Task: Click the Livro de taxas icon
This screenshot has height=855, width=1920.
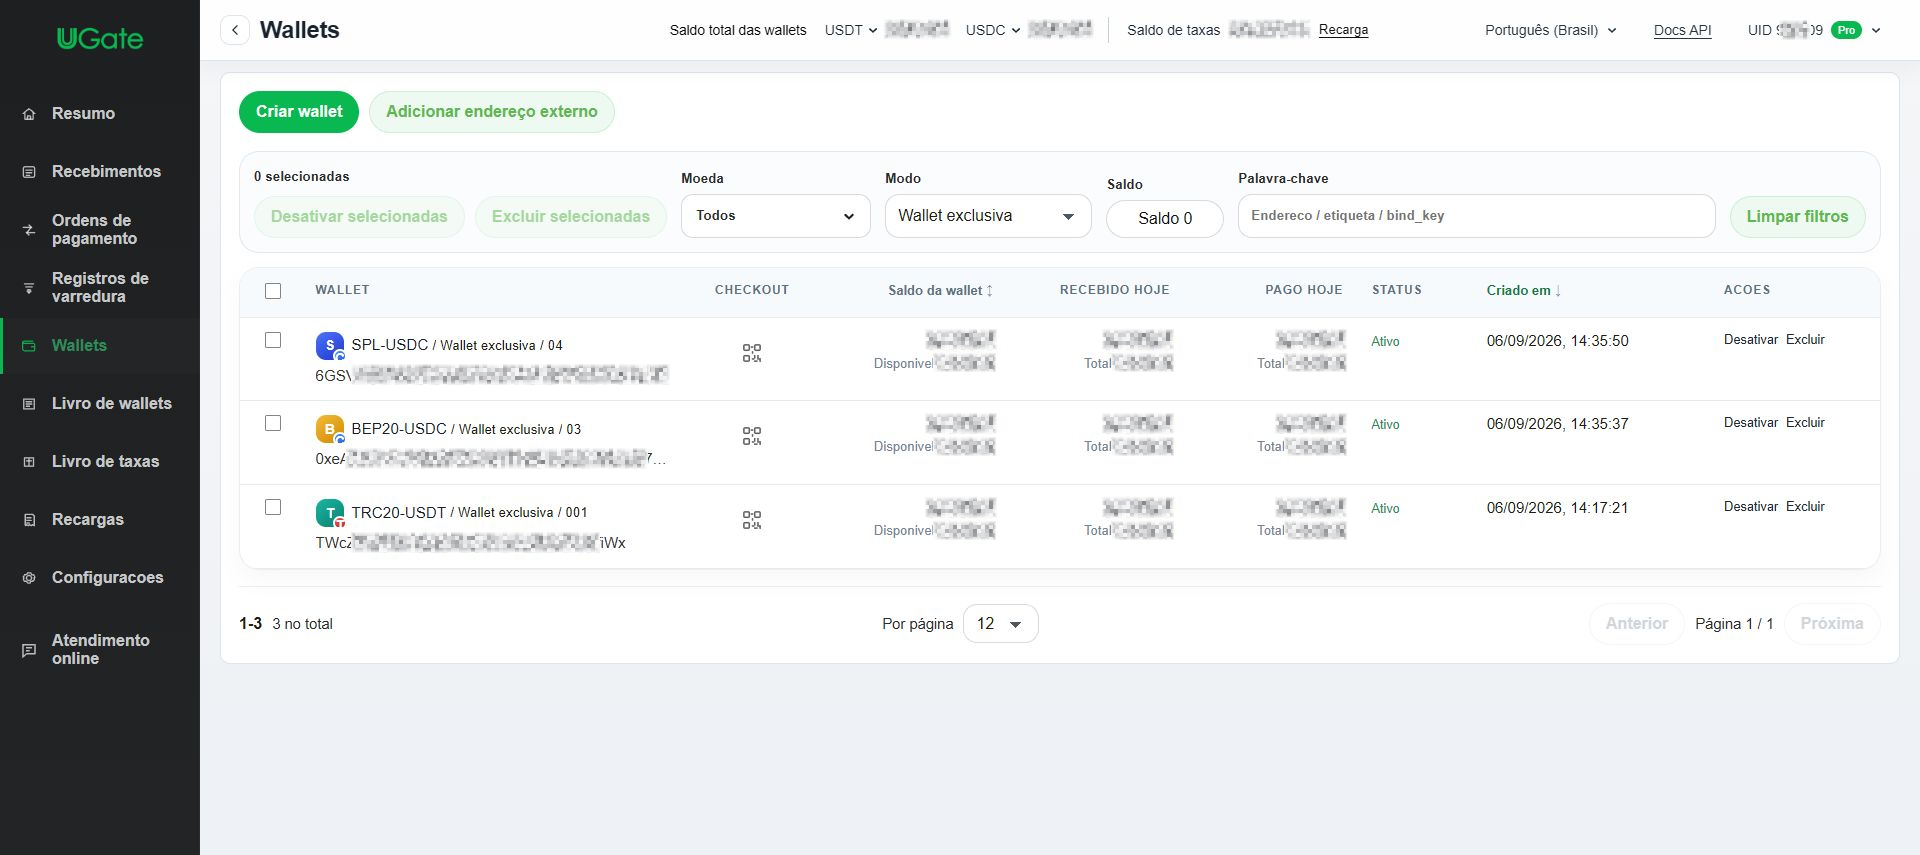Action: (x=29, y=462)
